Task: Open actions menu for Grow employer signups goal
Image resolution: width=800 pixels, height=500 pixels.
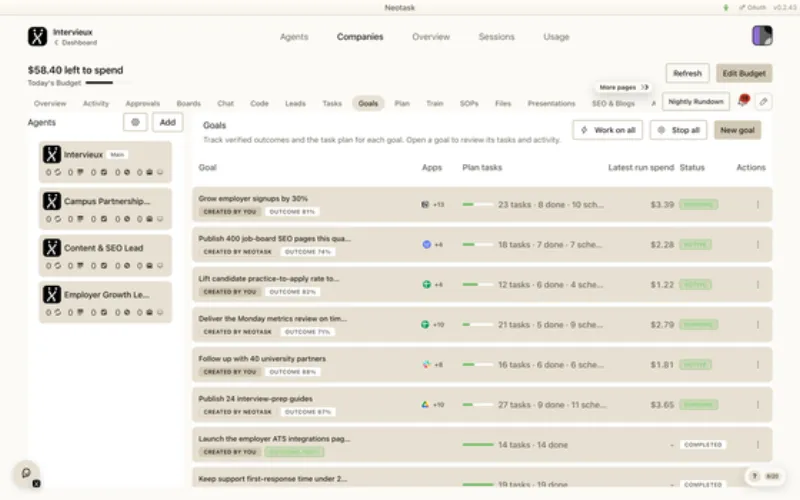Action: coord(758,205)
